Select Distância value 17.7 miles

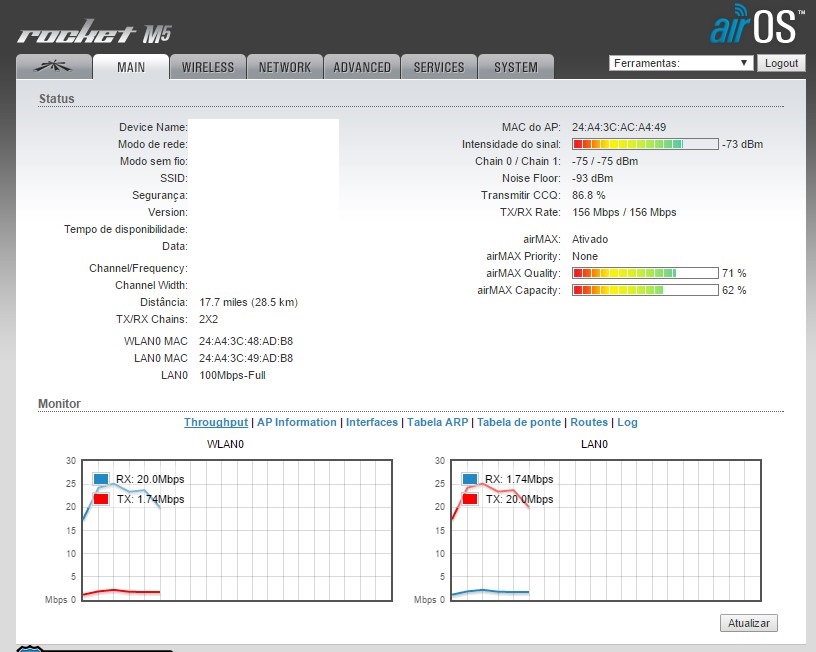pos(248,302)
